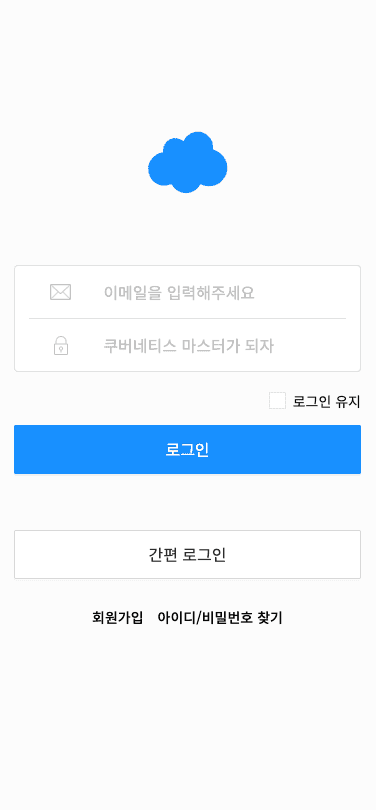
Task: Click the blue cloud logo
Action: 187,162
